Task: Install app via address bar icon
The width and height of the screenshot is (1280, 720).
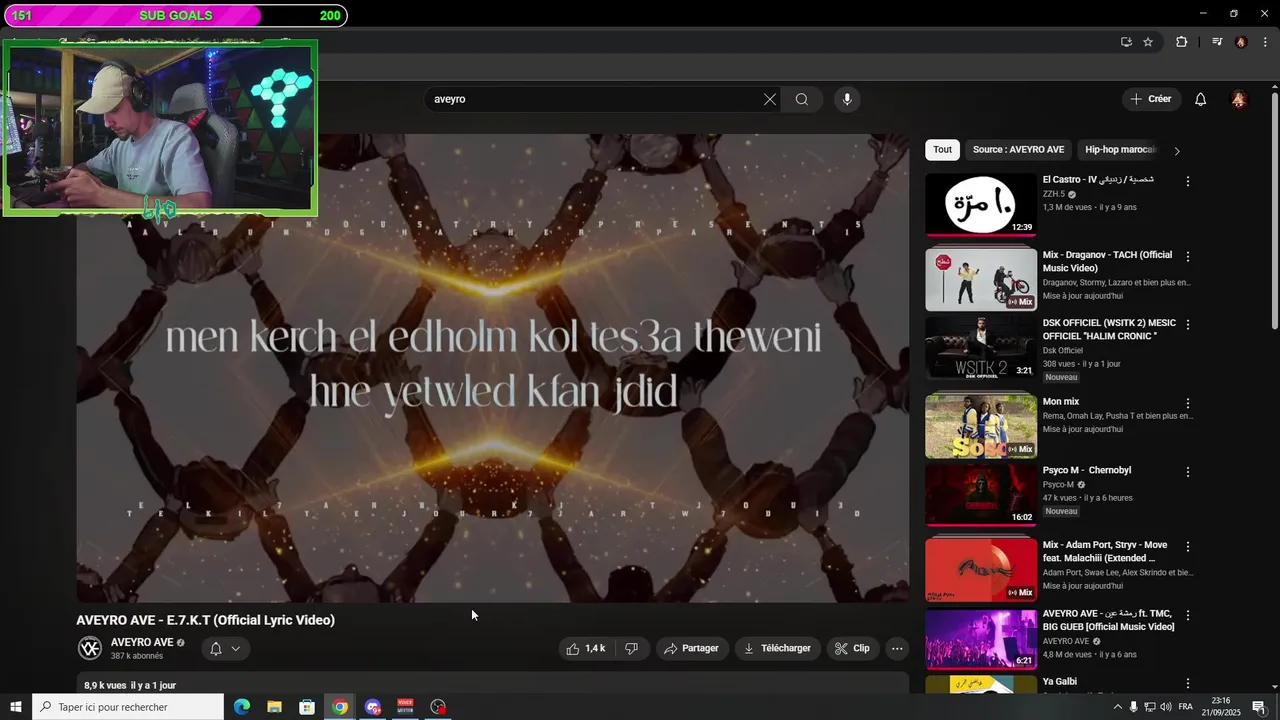Action: (1126, 42)
